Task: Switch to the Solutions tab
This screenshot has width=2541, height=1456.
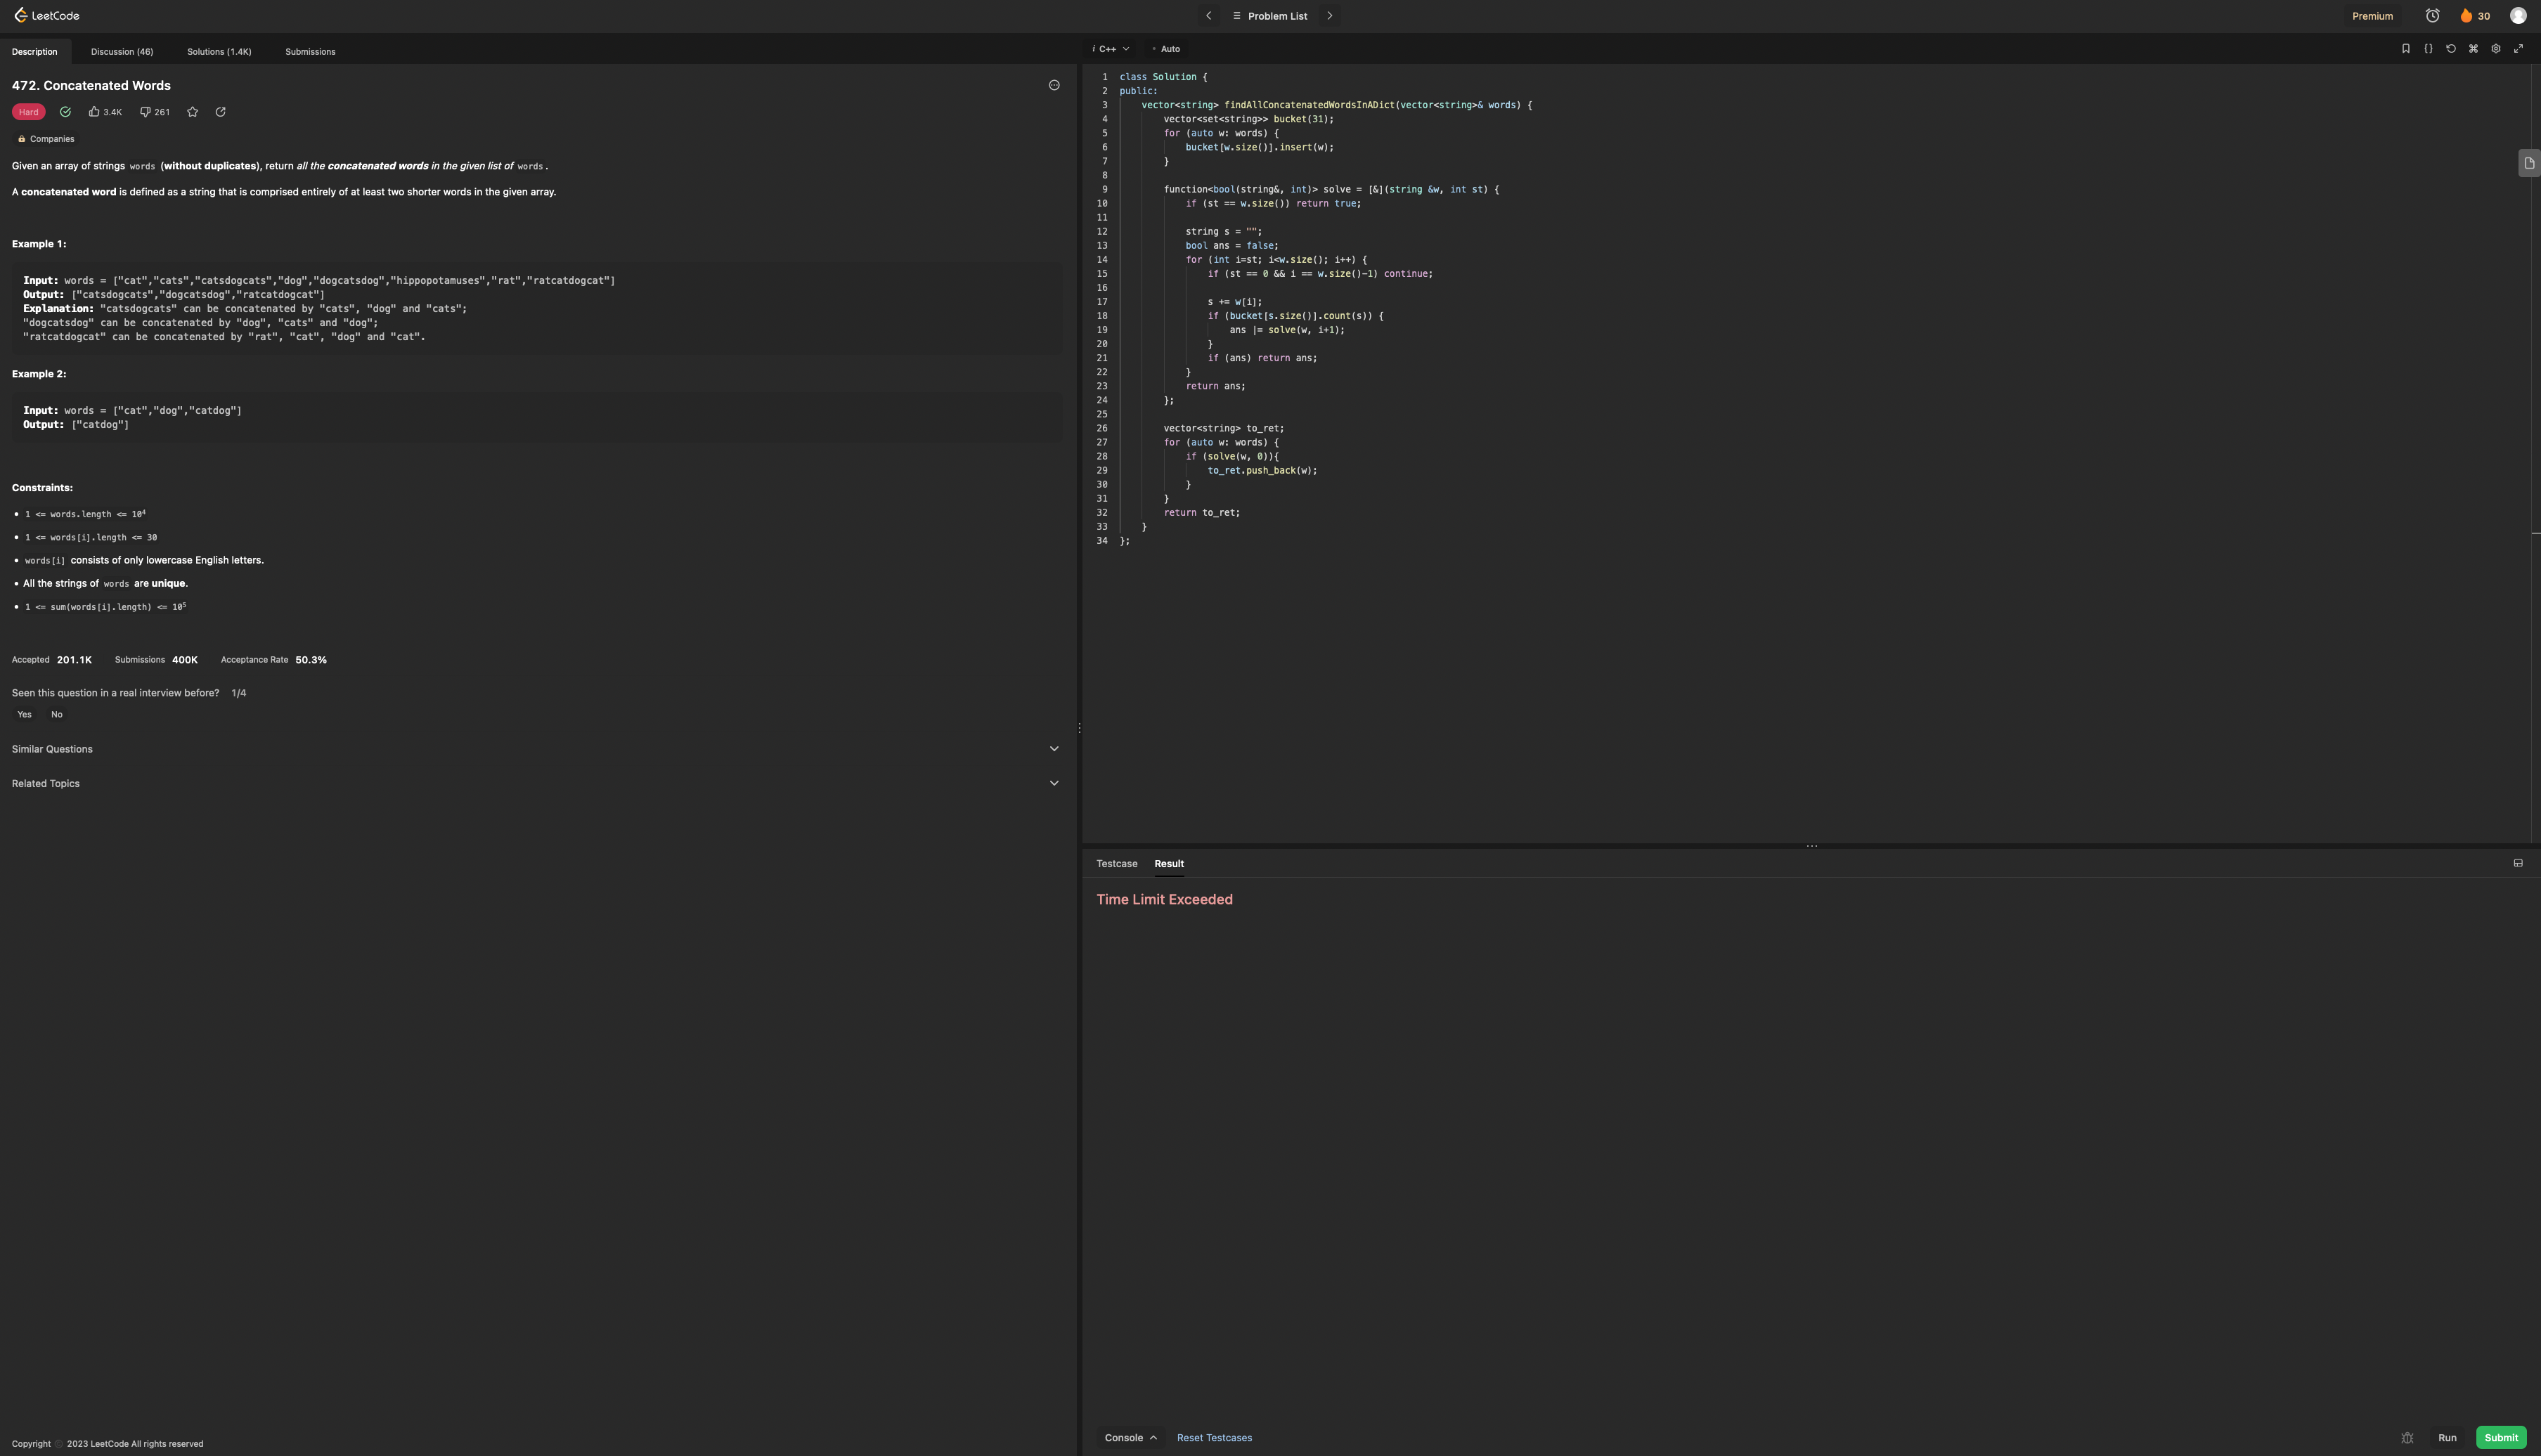Action: click(219, 52)
